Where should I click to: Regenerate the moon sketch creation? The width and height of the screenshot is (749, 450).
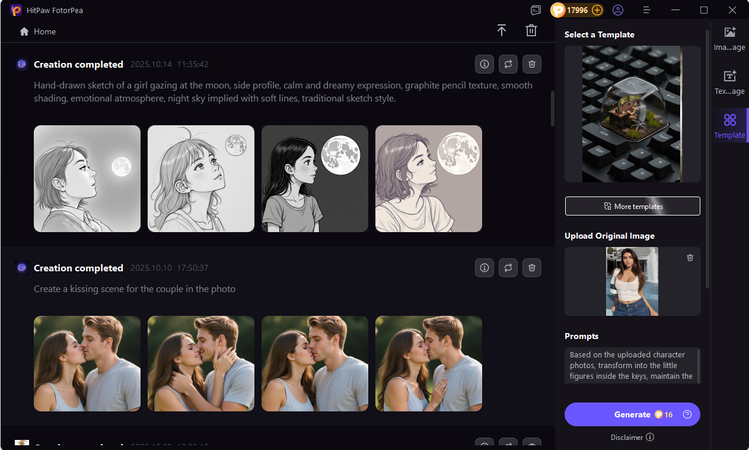[508, 64]
